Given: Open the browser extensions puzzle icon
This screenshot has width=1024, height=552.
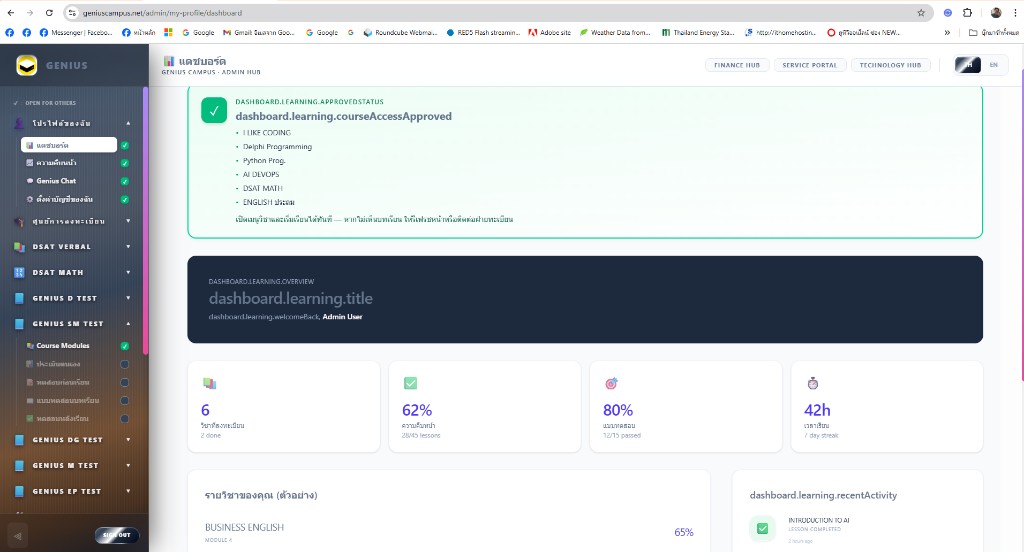Looking at the screenshot, I should [967, 12].
